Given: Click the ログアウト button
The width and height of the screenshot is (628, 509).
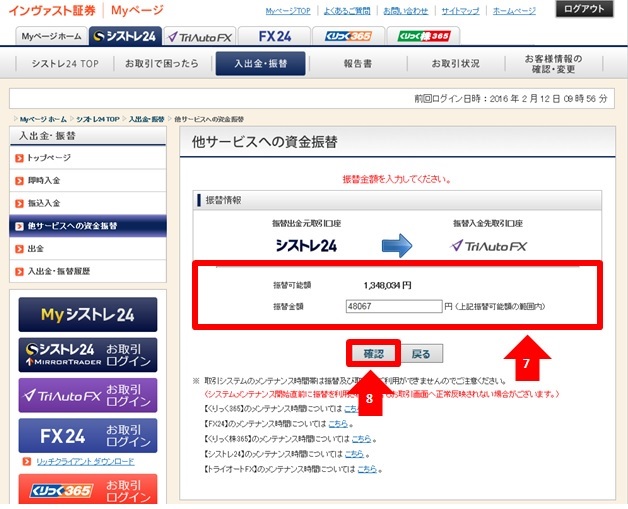Looking at the screenshot, I should tap(584, 9).
